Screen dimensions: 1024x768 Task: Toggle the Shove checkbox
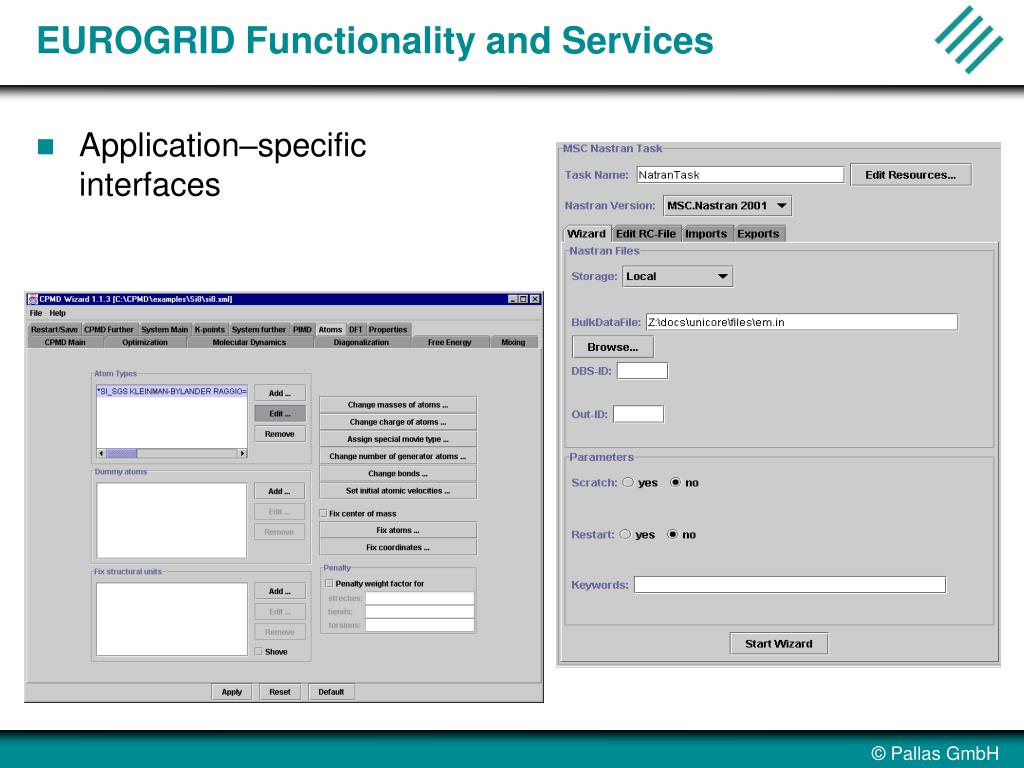point(259,651)
